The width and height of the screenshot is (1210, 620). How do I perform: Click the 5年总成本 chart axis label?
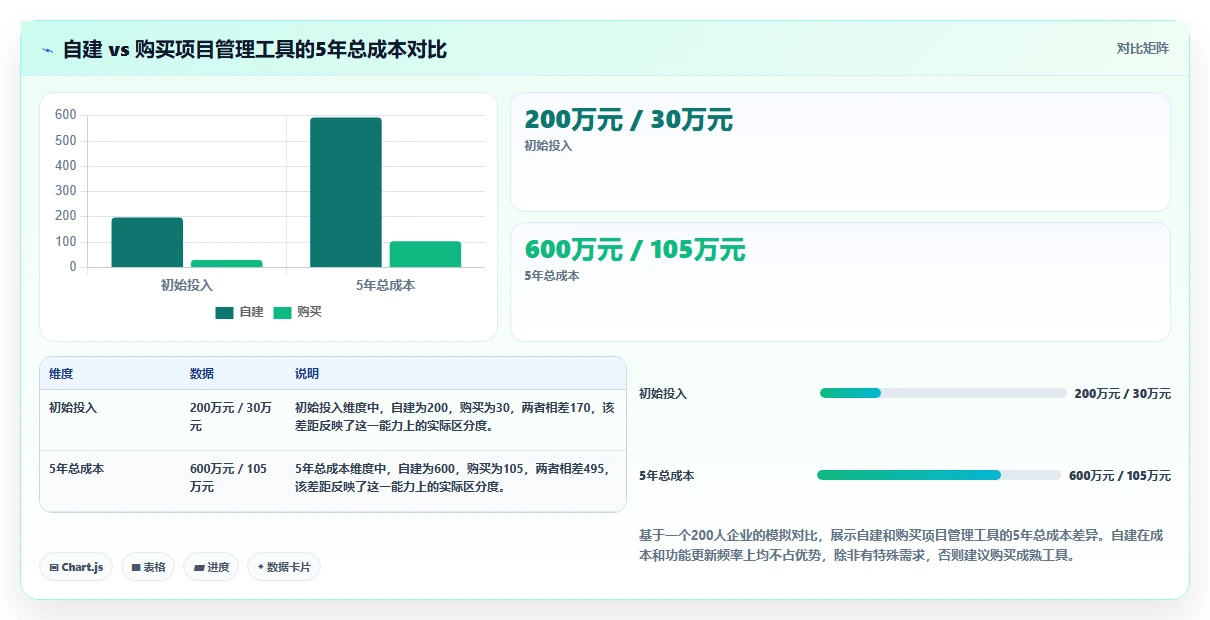coord(385,285)
